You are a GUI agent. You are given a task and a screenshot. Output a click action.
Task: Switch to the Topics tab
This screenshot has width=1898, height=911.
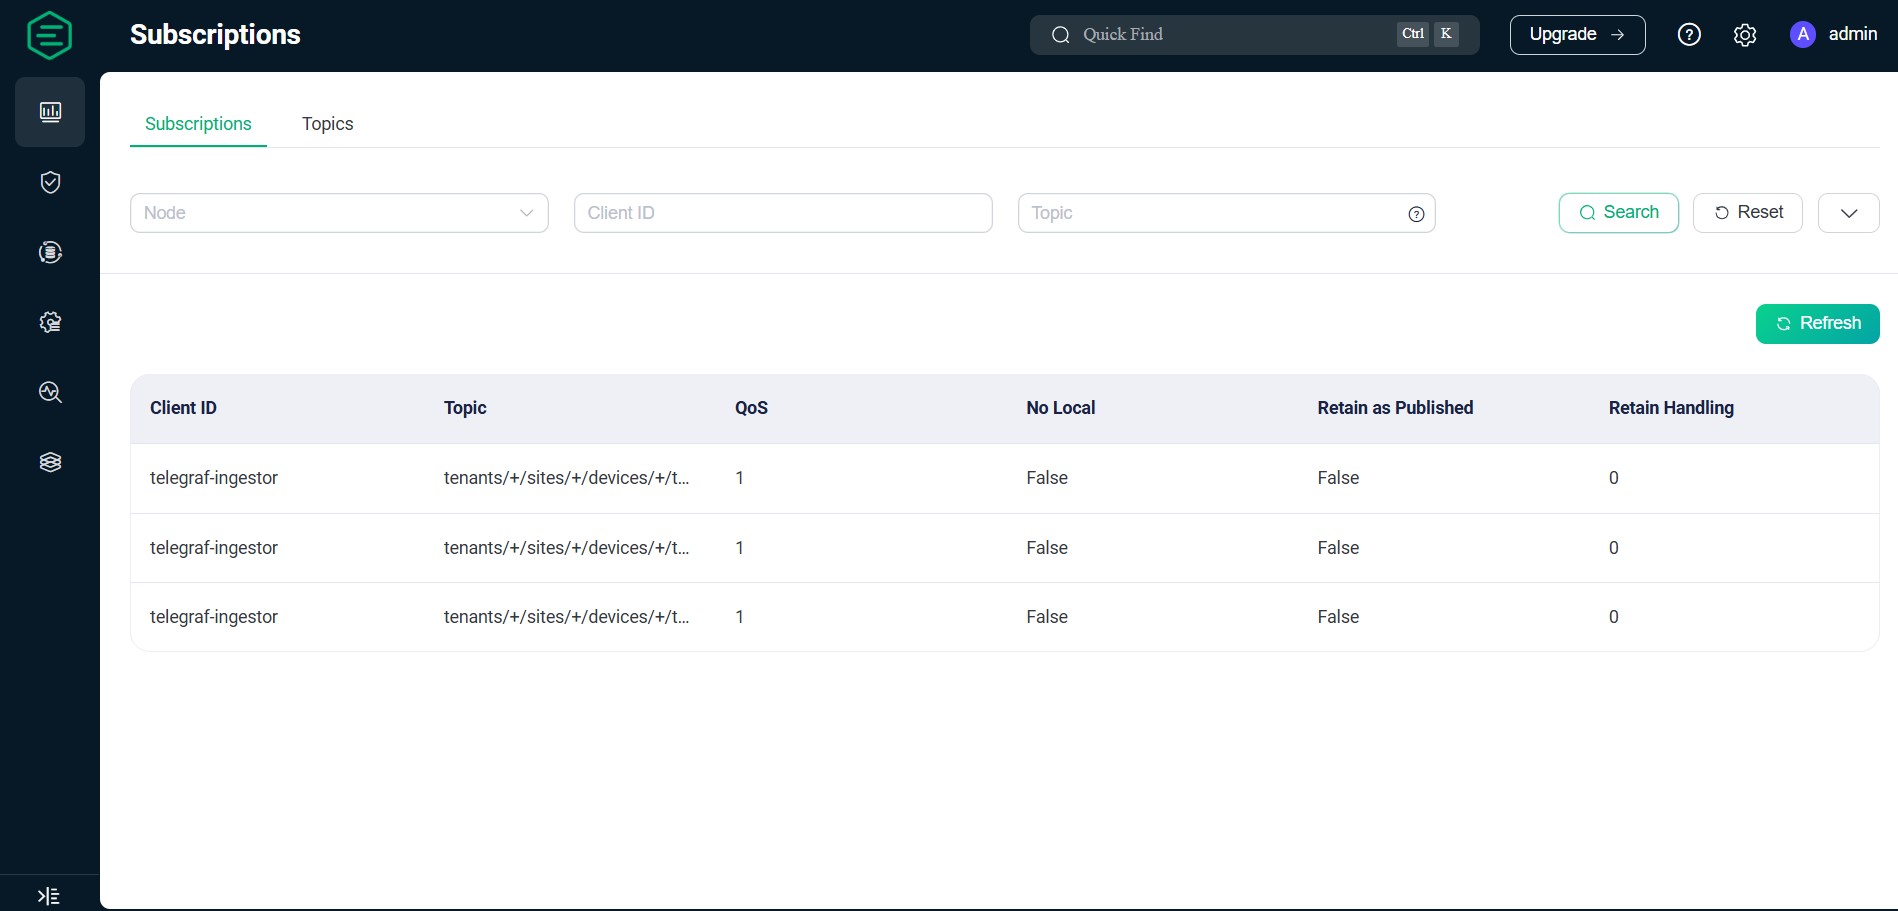[x=327, y=123]
